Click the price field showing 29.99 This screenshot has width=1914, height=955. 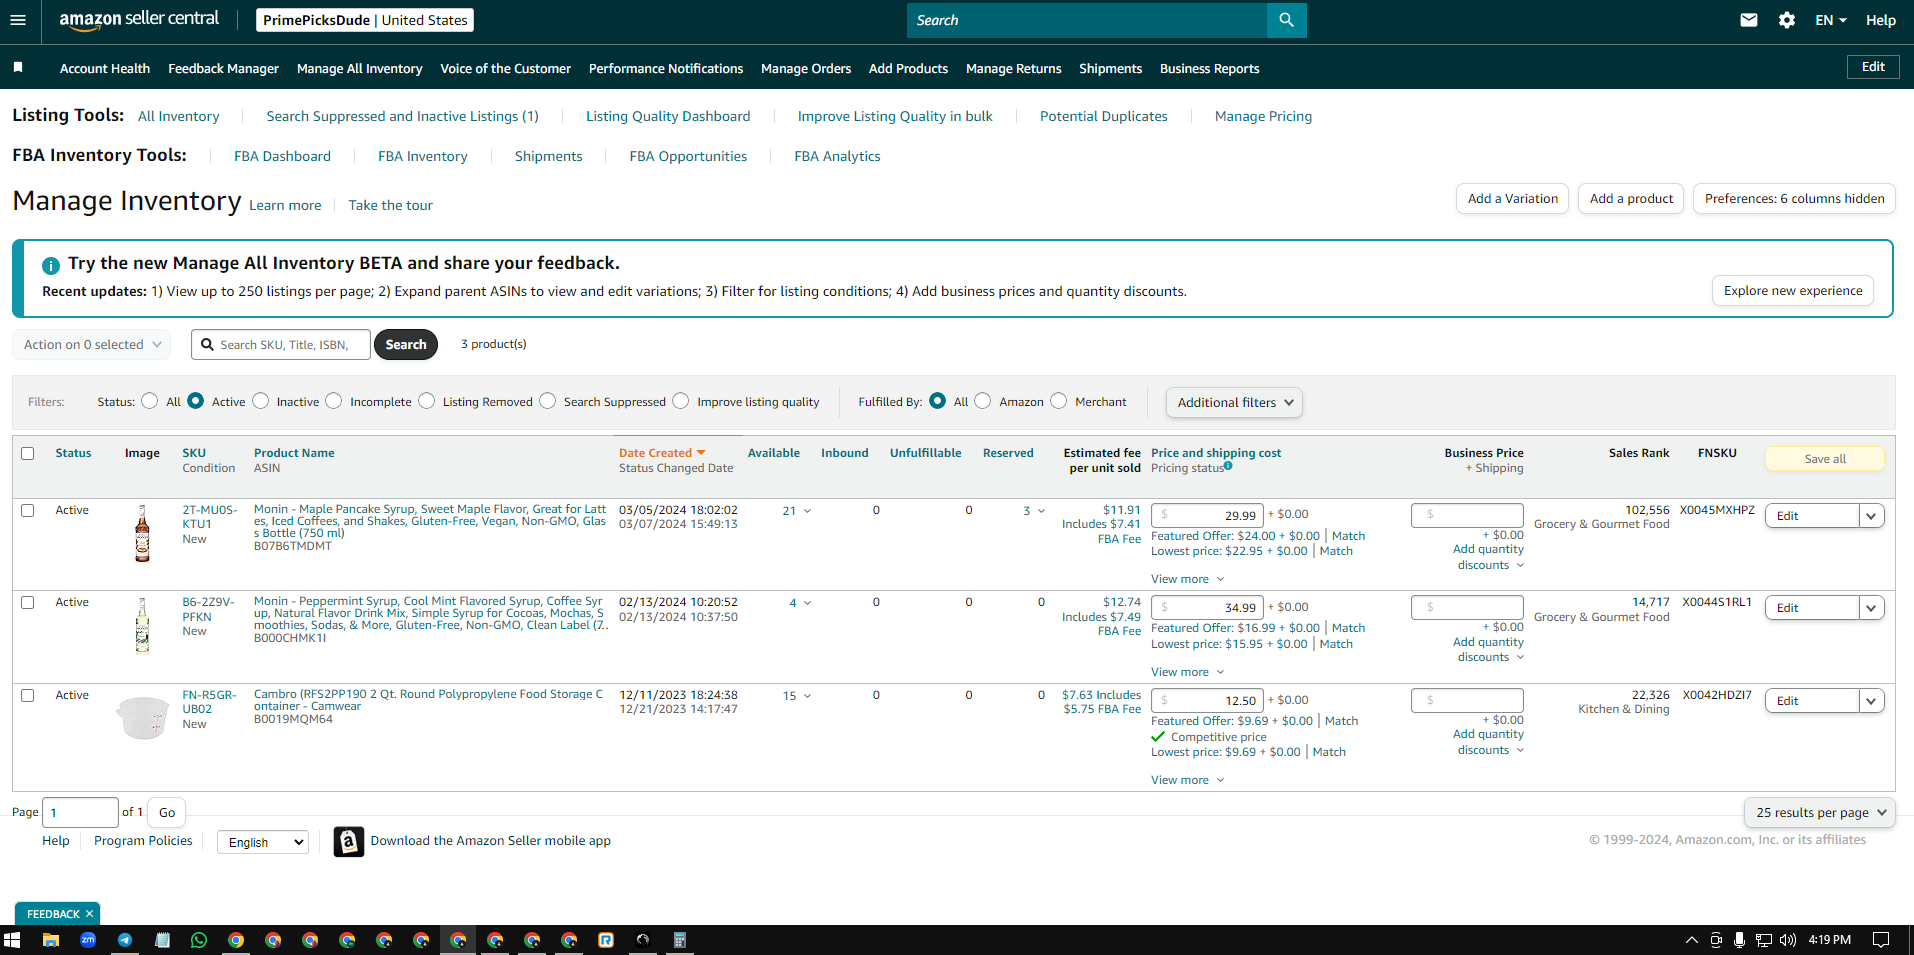coord(1207,515)
